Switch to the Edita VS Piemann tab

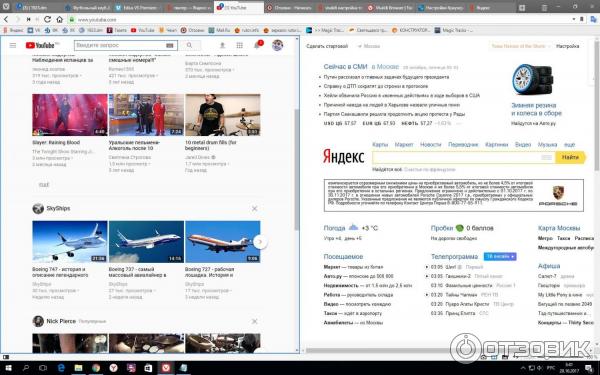138,7
